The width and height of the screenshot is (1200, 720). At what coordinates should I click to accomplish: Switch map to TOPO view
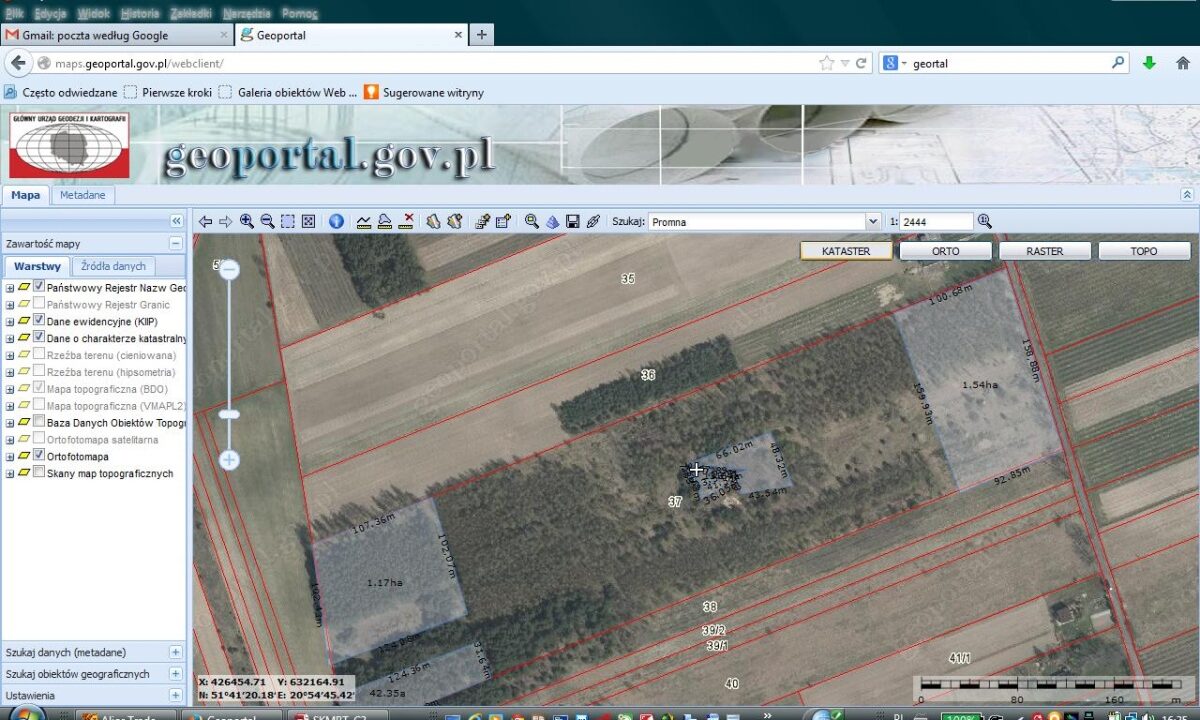click(1144, 251)
